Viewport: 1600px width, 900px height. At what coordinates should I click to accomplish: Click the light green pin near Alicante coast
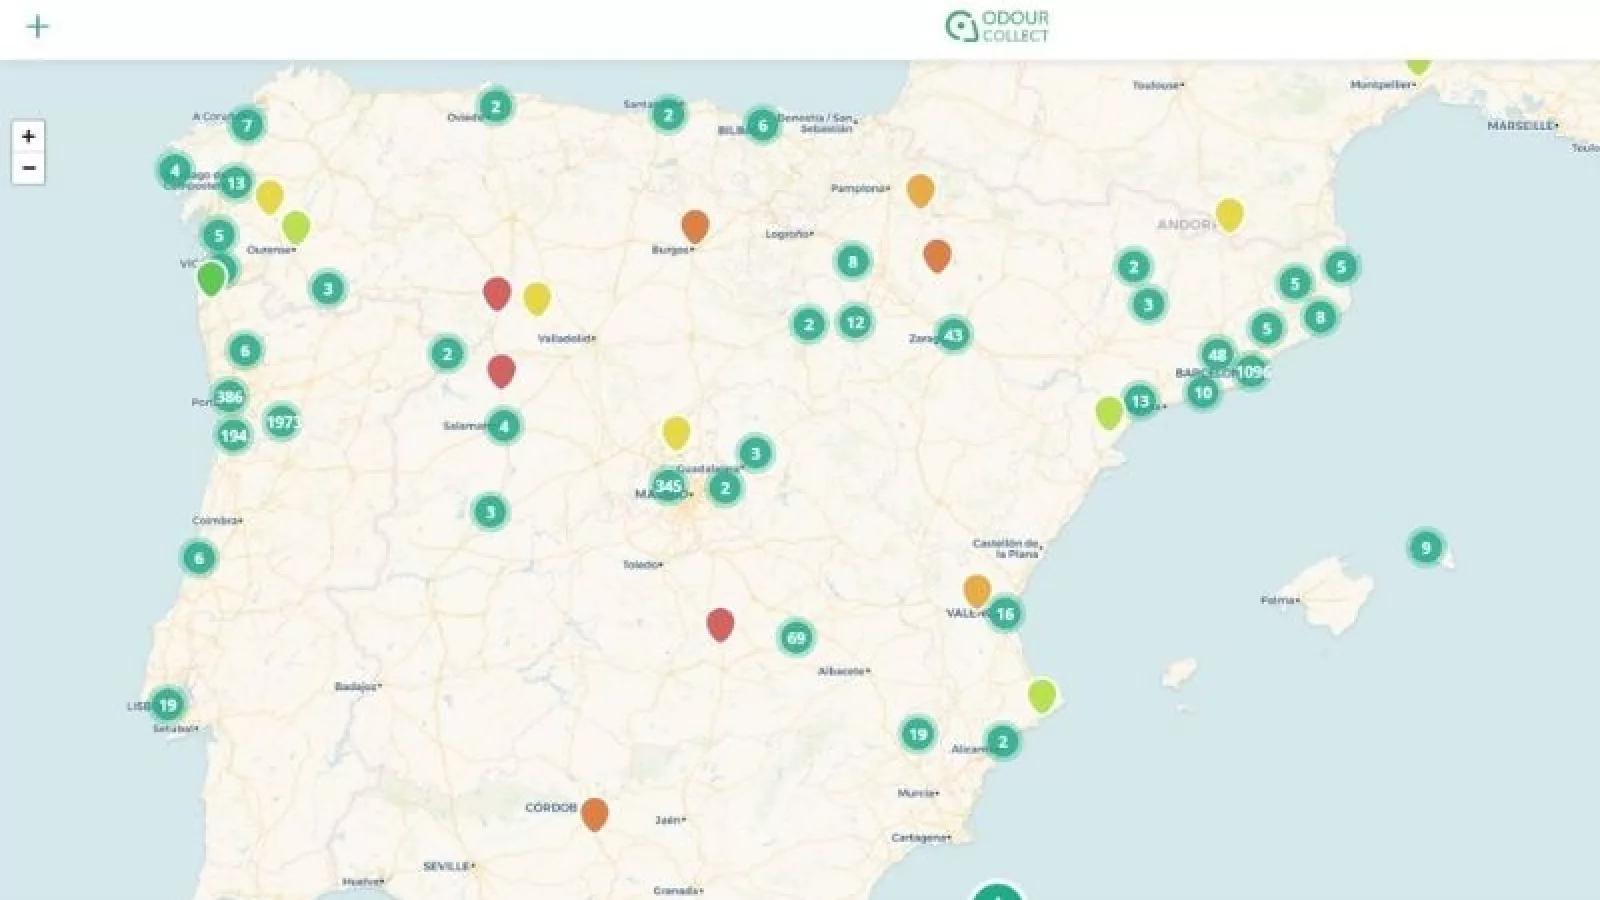(1042, 694)
